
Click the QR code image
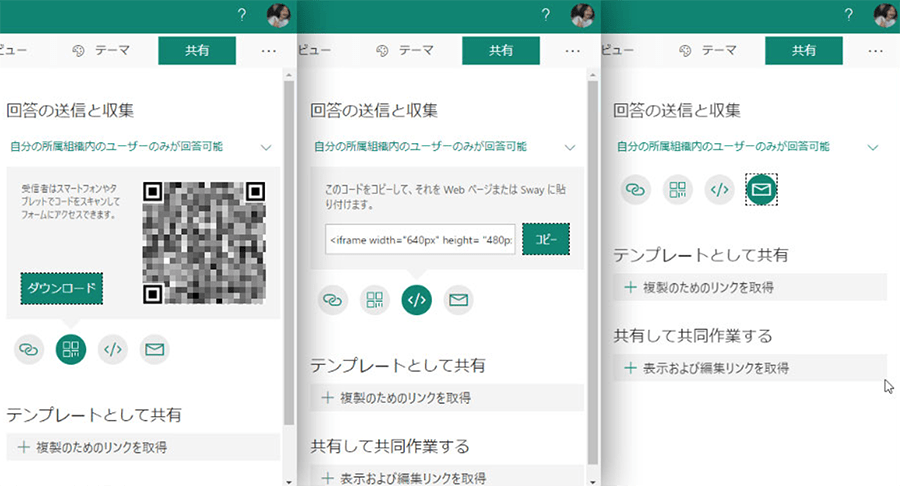click(x=204, y=243)
